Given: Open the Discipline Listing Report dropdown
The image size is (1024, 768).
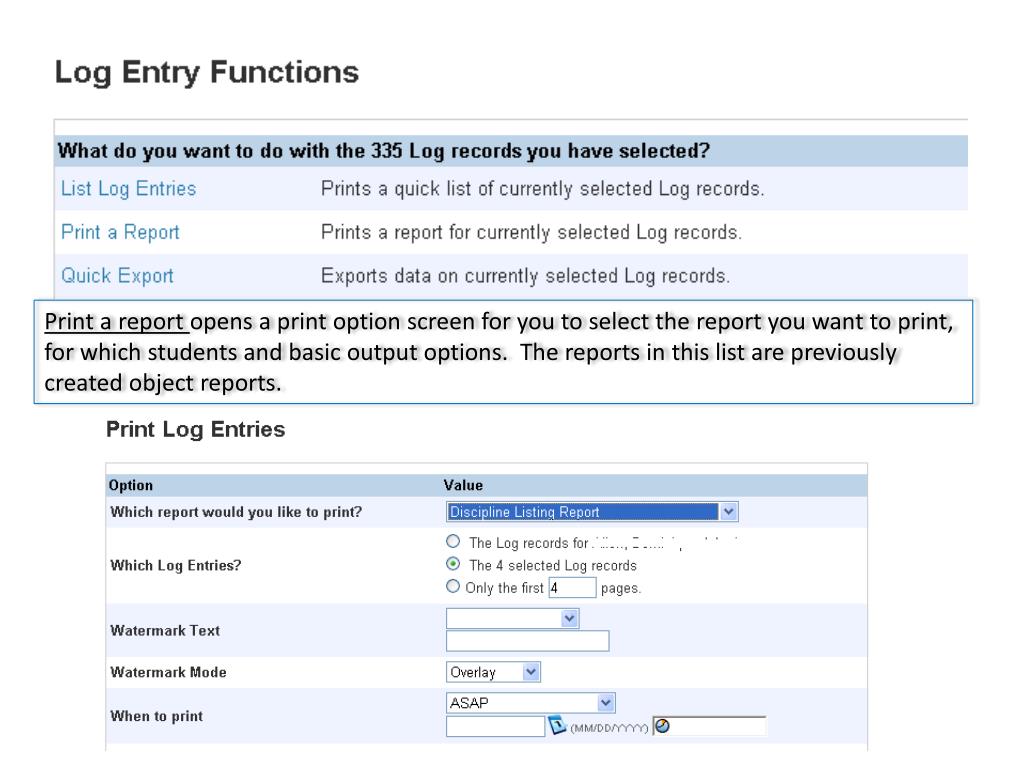Looking at the screenshot, I should click(595, 512).
